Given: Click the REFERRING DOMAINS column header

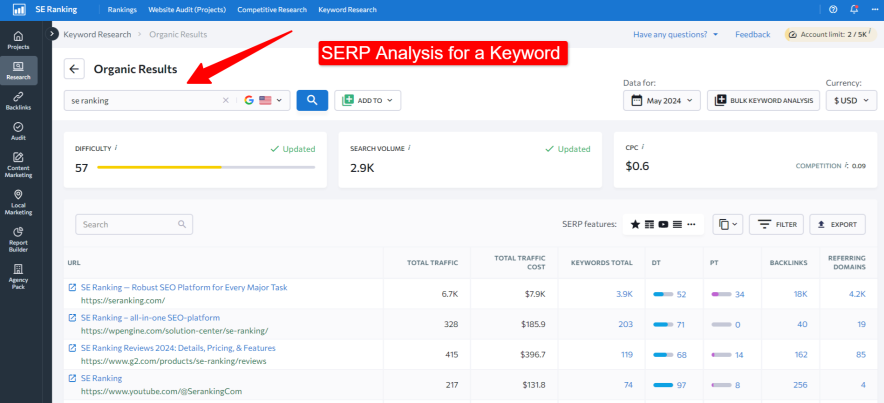Looking at the screenshot, I should tap(847, 263).
